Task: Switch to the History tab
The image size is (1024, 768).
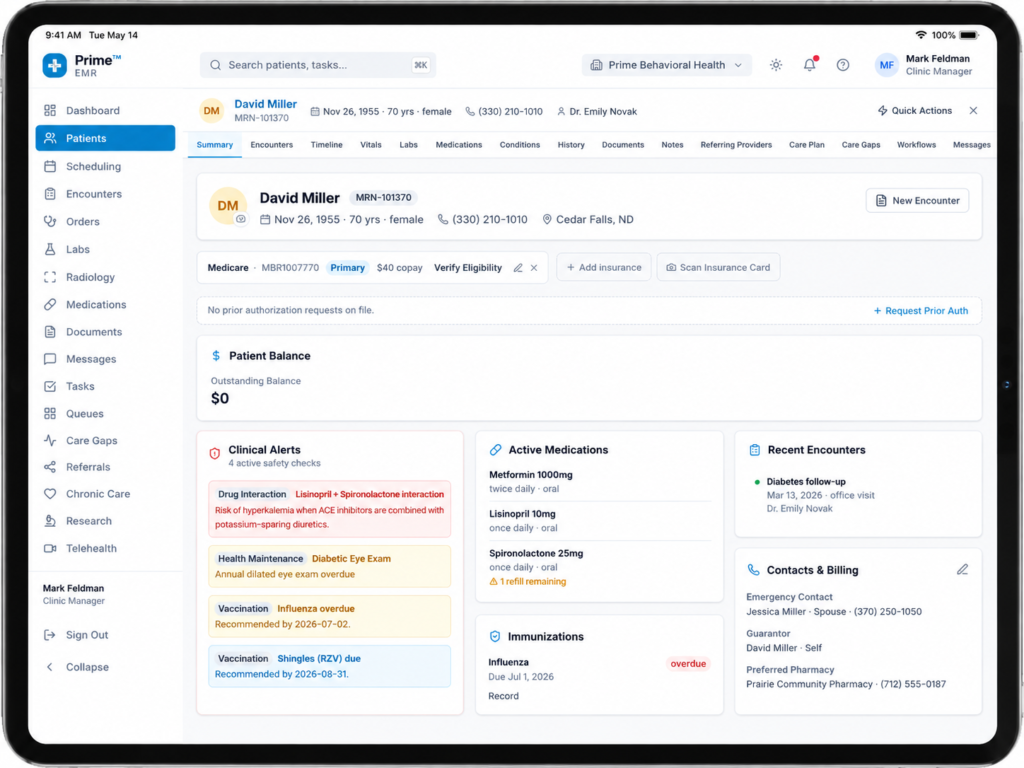Action: [x=571, y=145]
